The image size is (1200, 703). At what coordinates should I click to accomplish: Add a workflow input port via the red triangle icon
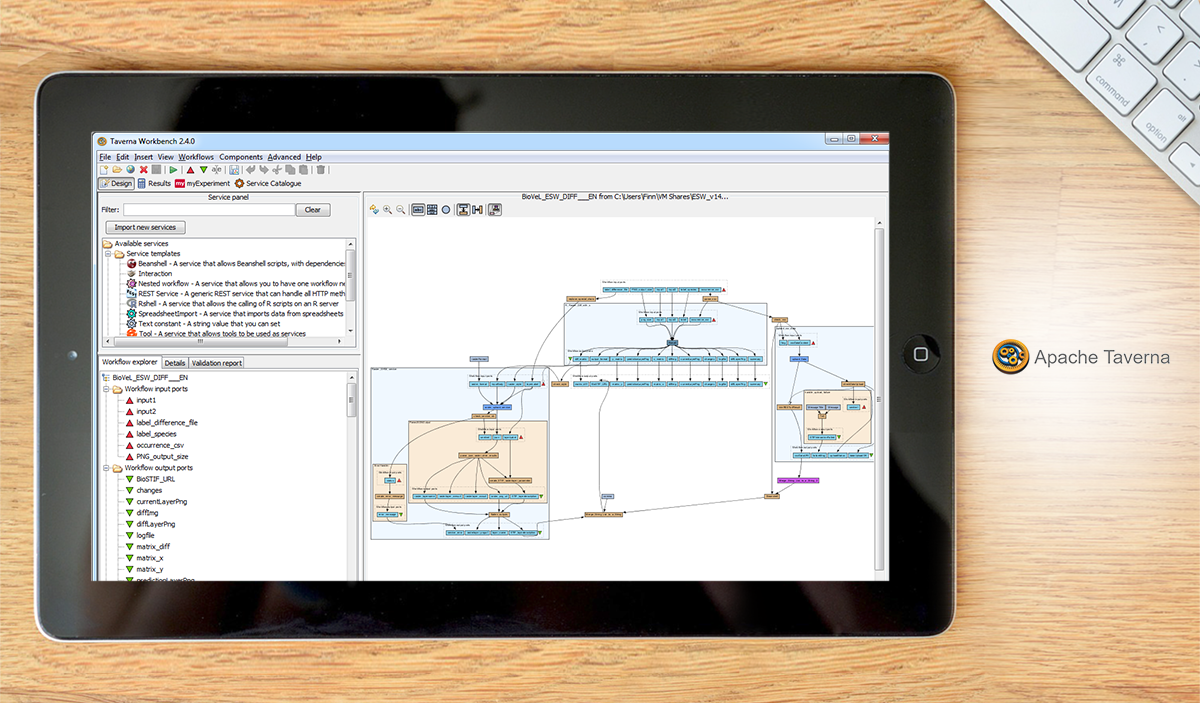coord(191,170)
